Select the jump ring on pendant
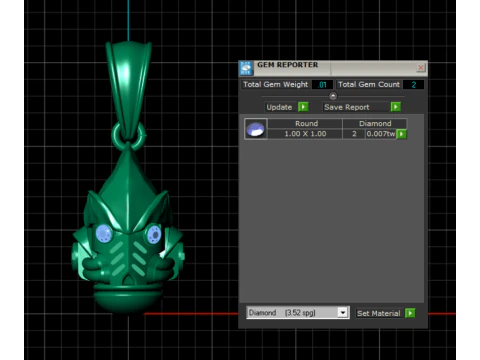Viewport: 480px width, 360px height. pos(128,136)
